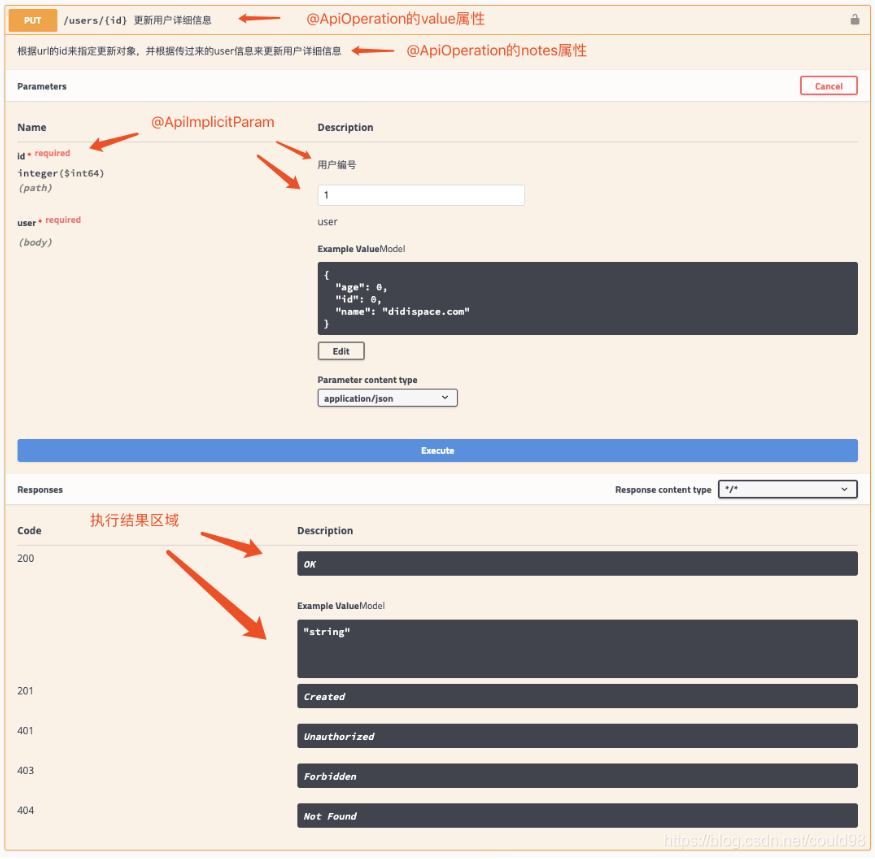Click the orange PUT method badge
The image size is (875, 859).
pos(32,21)
